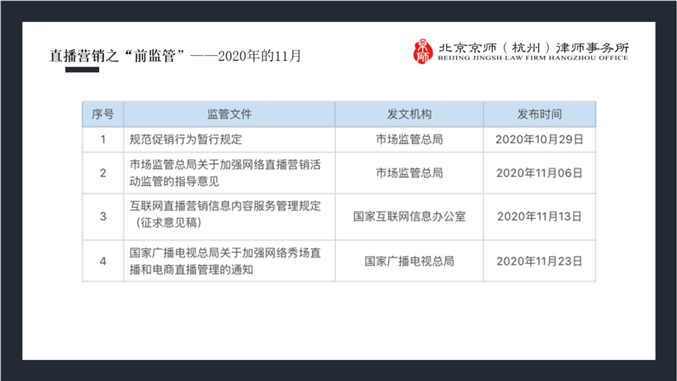Select the 序号 column header
677x381 pixels.
tap(103, 114)
